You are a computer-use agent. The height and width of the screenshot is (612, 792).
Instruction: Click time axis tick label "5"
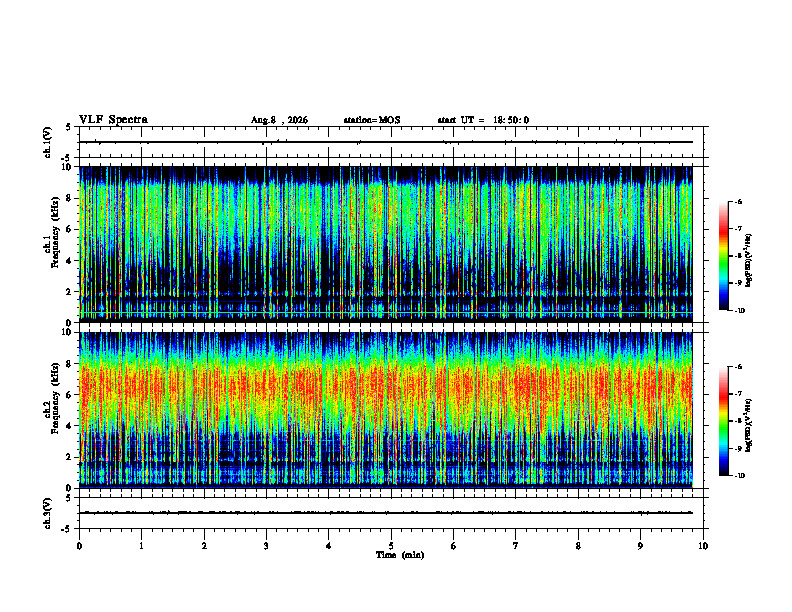391,546
